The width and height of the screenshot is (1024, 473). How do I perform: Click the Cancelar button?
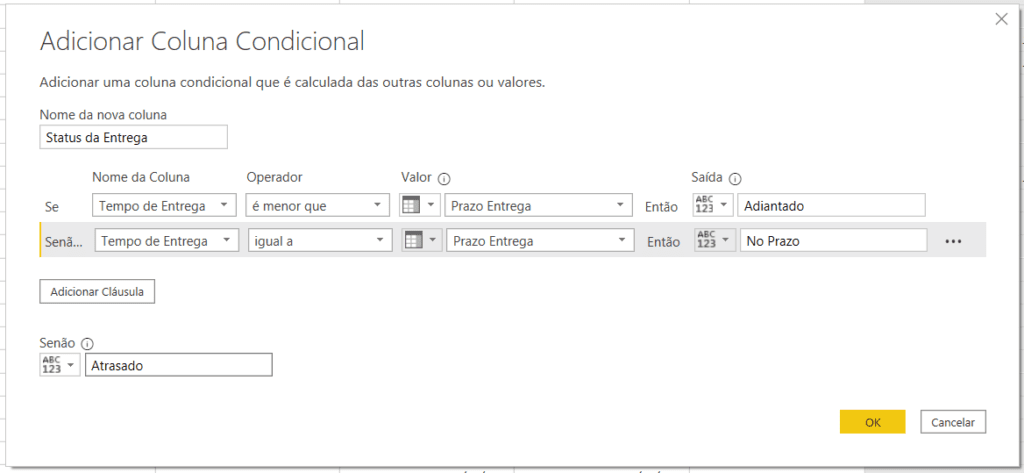click(953, 422)
